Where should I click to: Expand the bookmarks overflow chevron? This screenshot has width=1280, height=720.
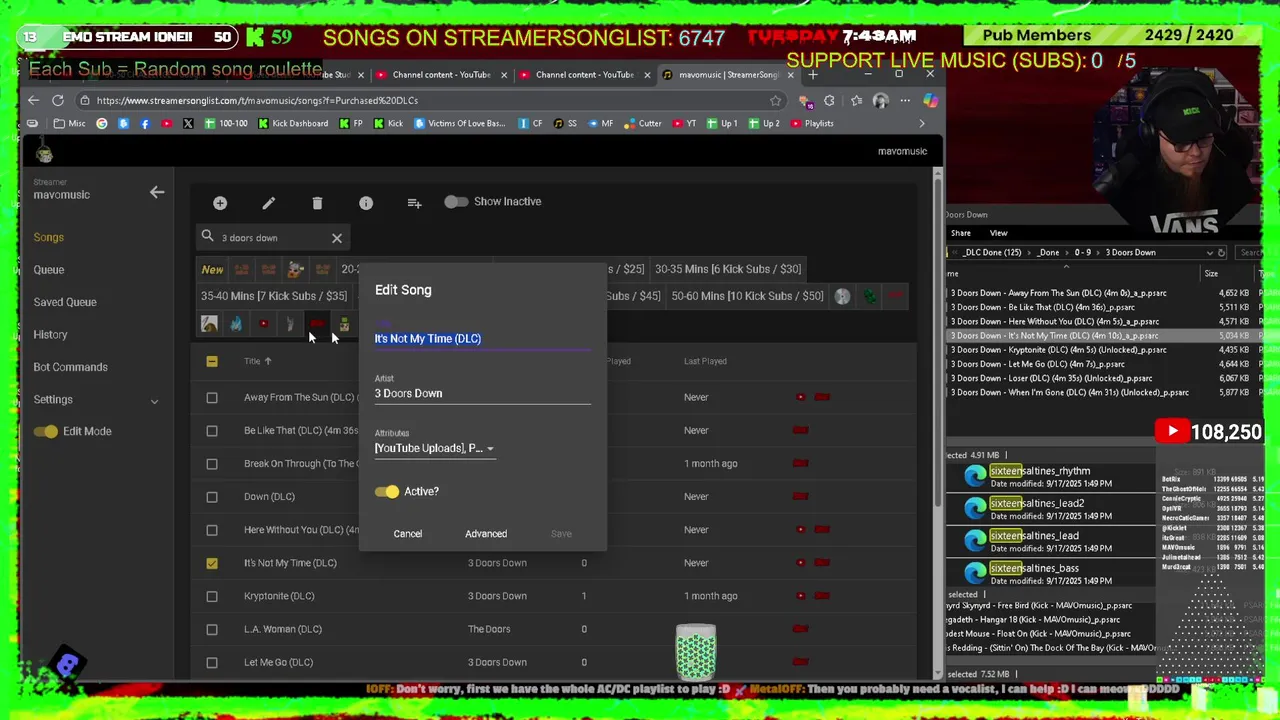click(922, 123)
